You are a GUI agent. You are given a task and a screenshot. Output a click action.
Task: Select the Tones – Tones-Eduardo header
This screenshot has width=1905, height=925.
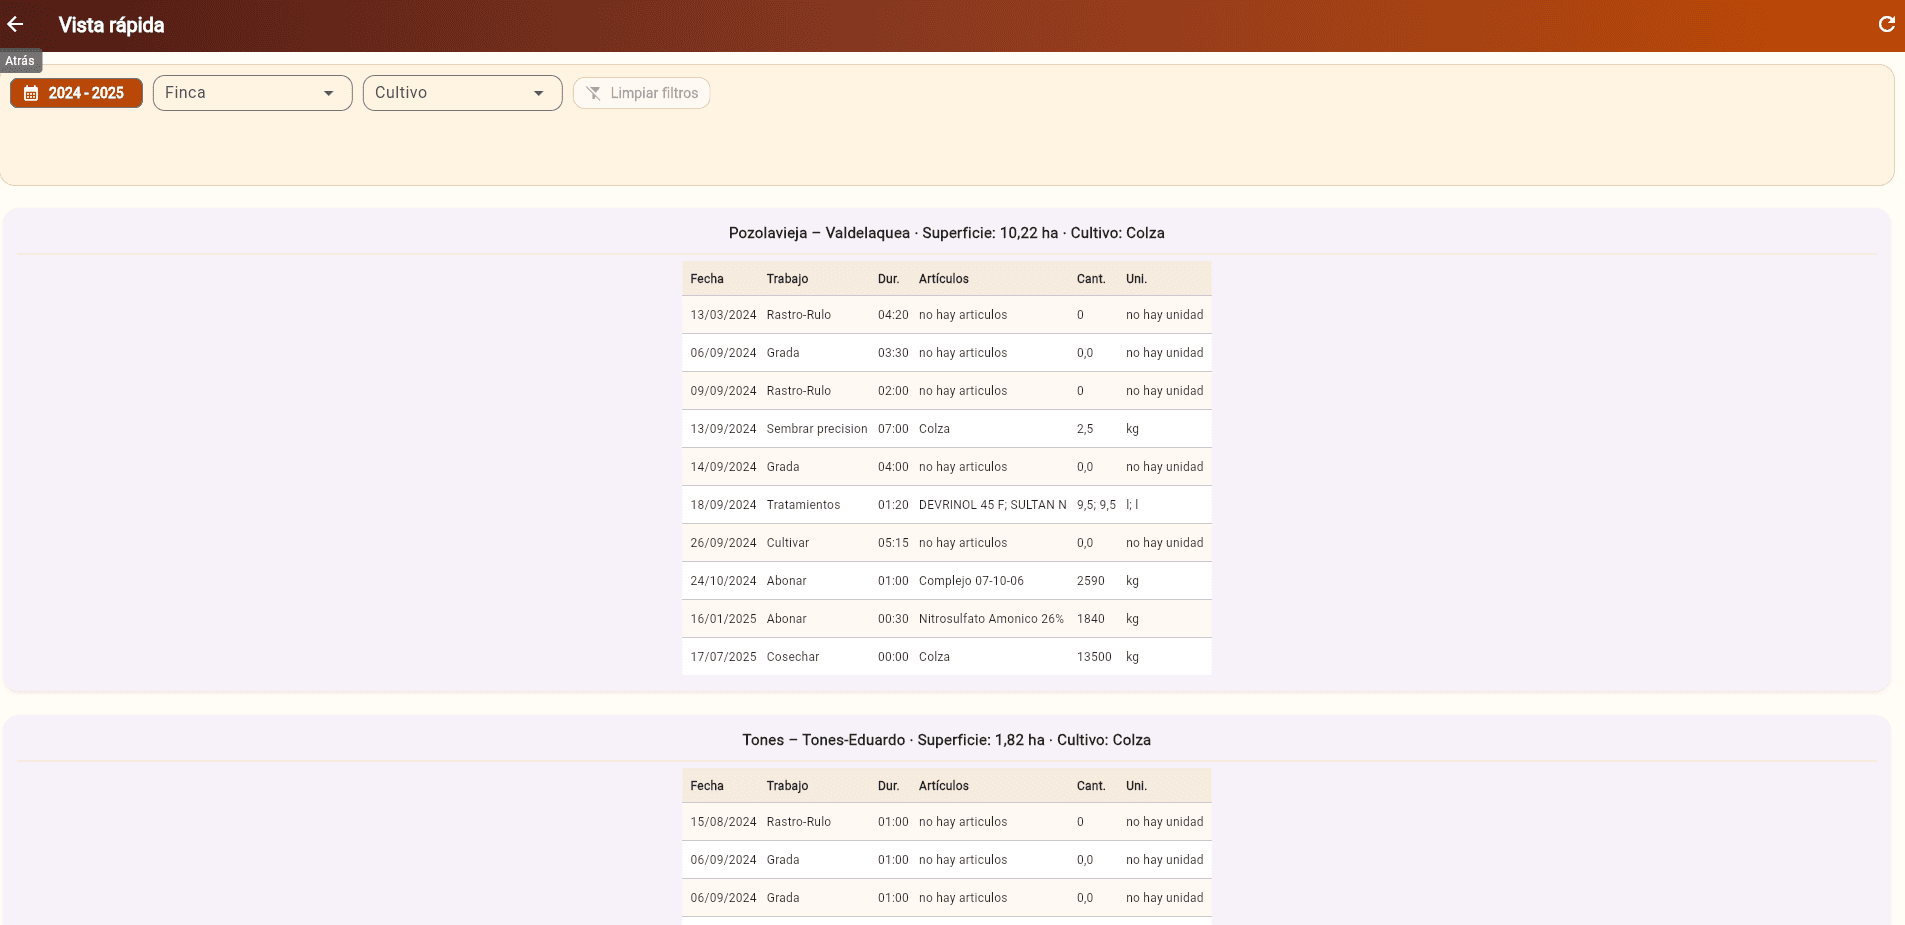point(945,740)
